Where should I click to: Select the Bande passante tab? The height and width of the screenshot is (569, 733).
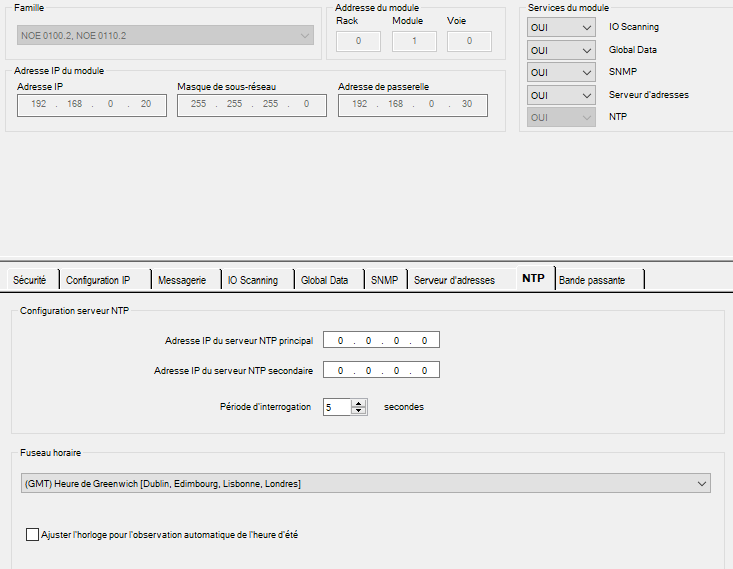(592, 280)
